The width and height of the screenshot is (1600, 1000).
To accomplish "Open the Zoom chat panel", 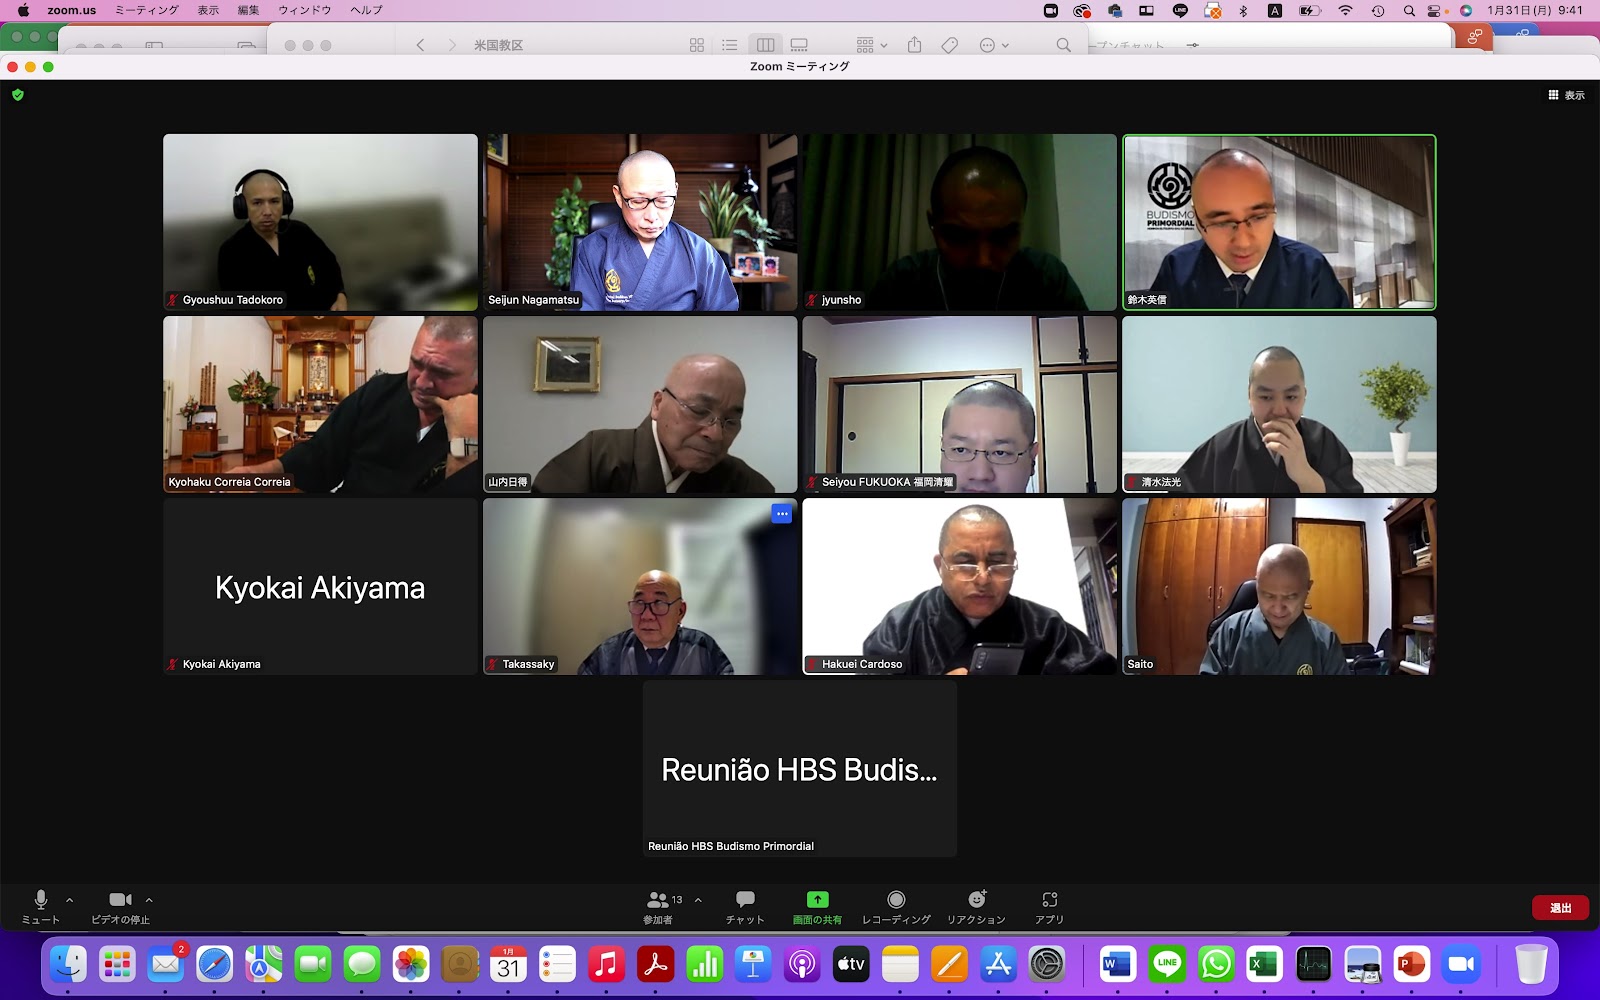I will click(745, 906).
